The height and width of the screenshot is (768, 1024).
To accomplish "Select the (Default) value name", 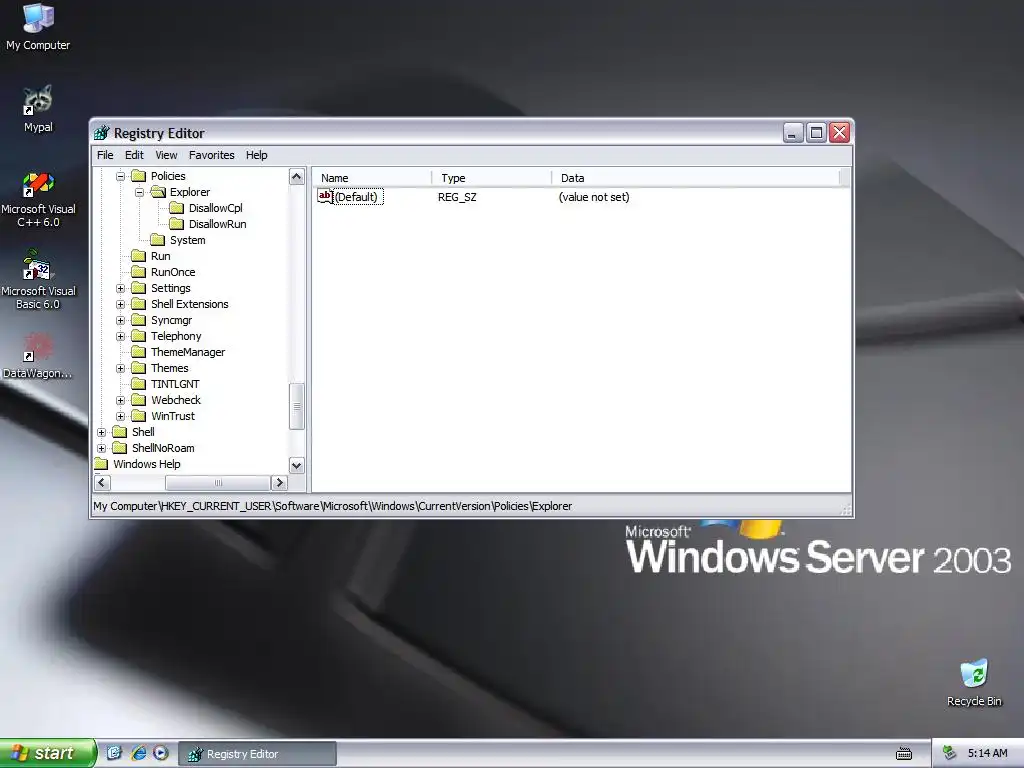I will [x=356, y=197].
